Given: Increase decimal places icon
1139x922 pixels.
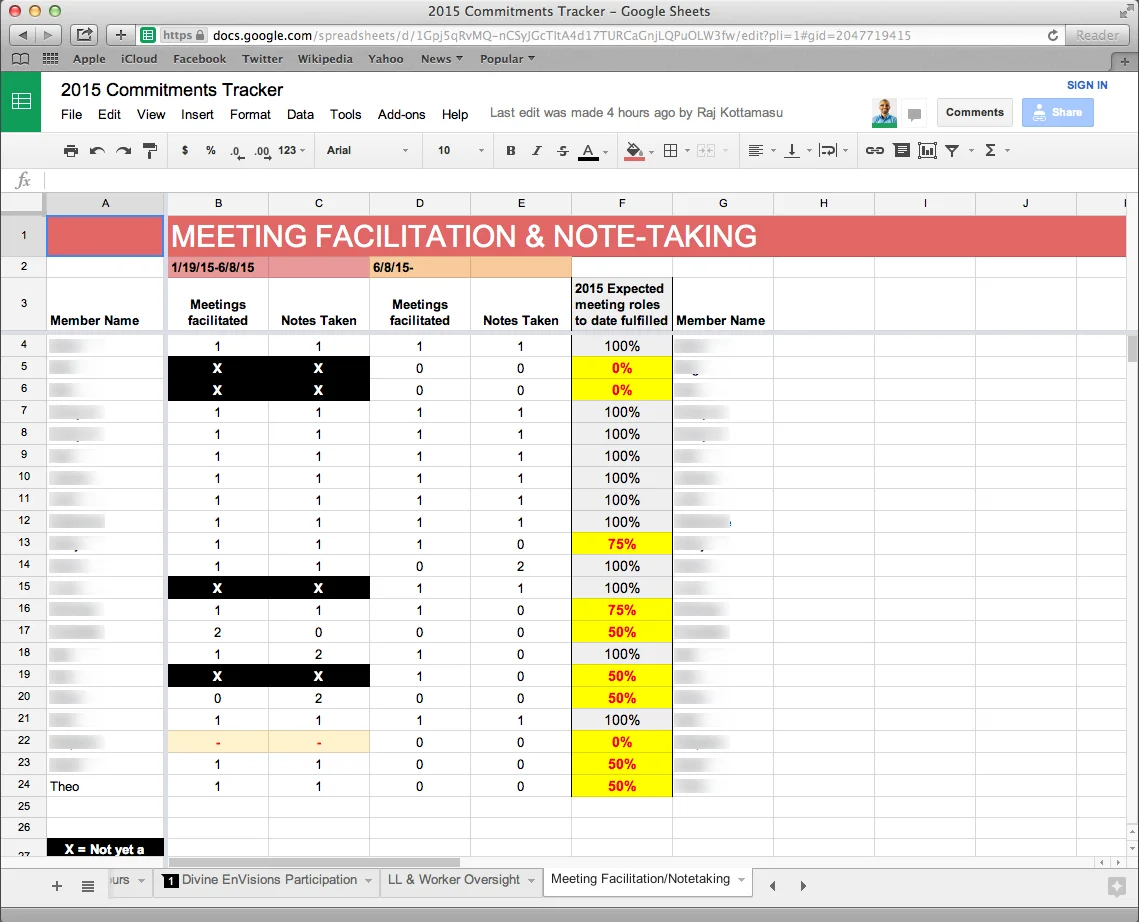Looking at the screenshot, I should click(262, 151).
